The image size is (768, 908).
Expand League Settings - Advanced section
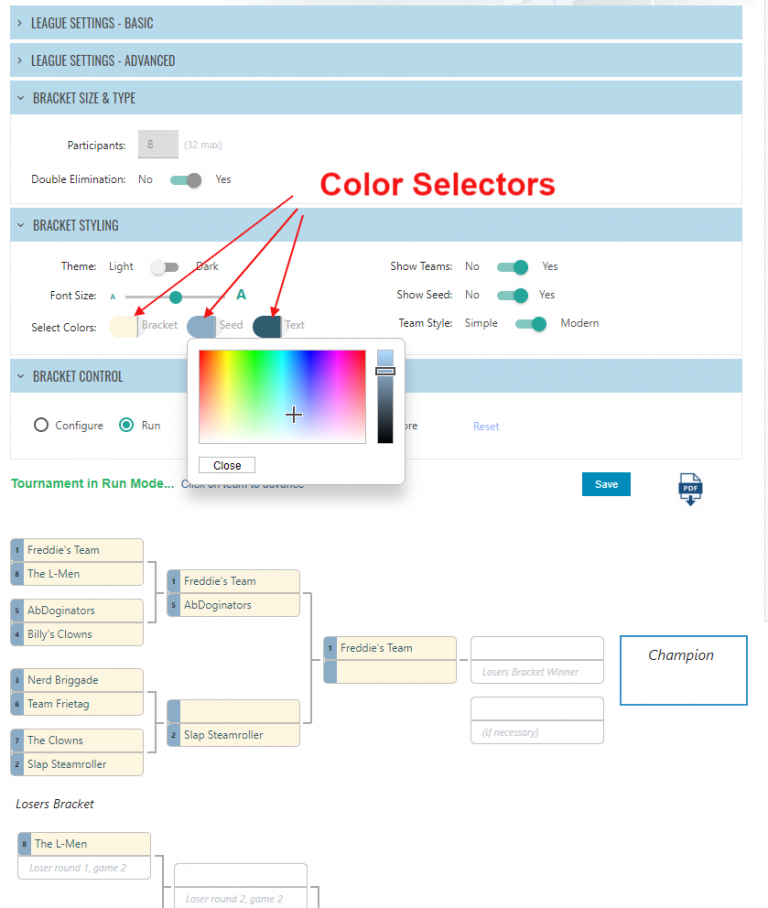pyautogui.click(x=102, y=61)
